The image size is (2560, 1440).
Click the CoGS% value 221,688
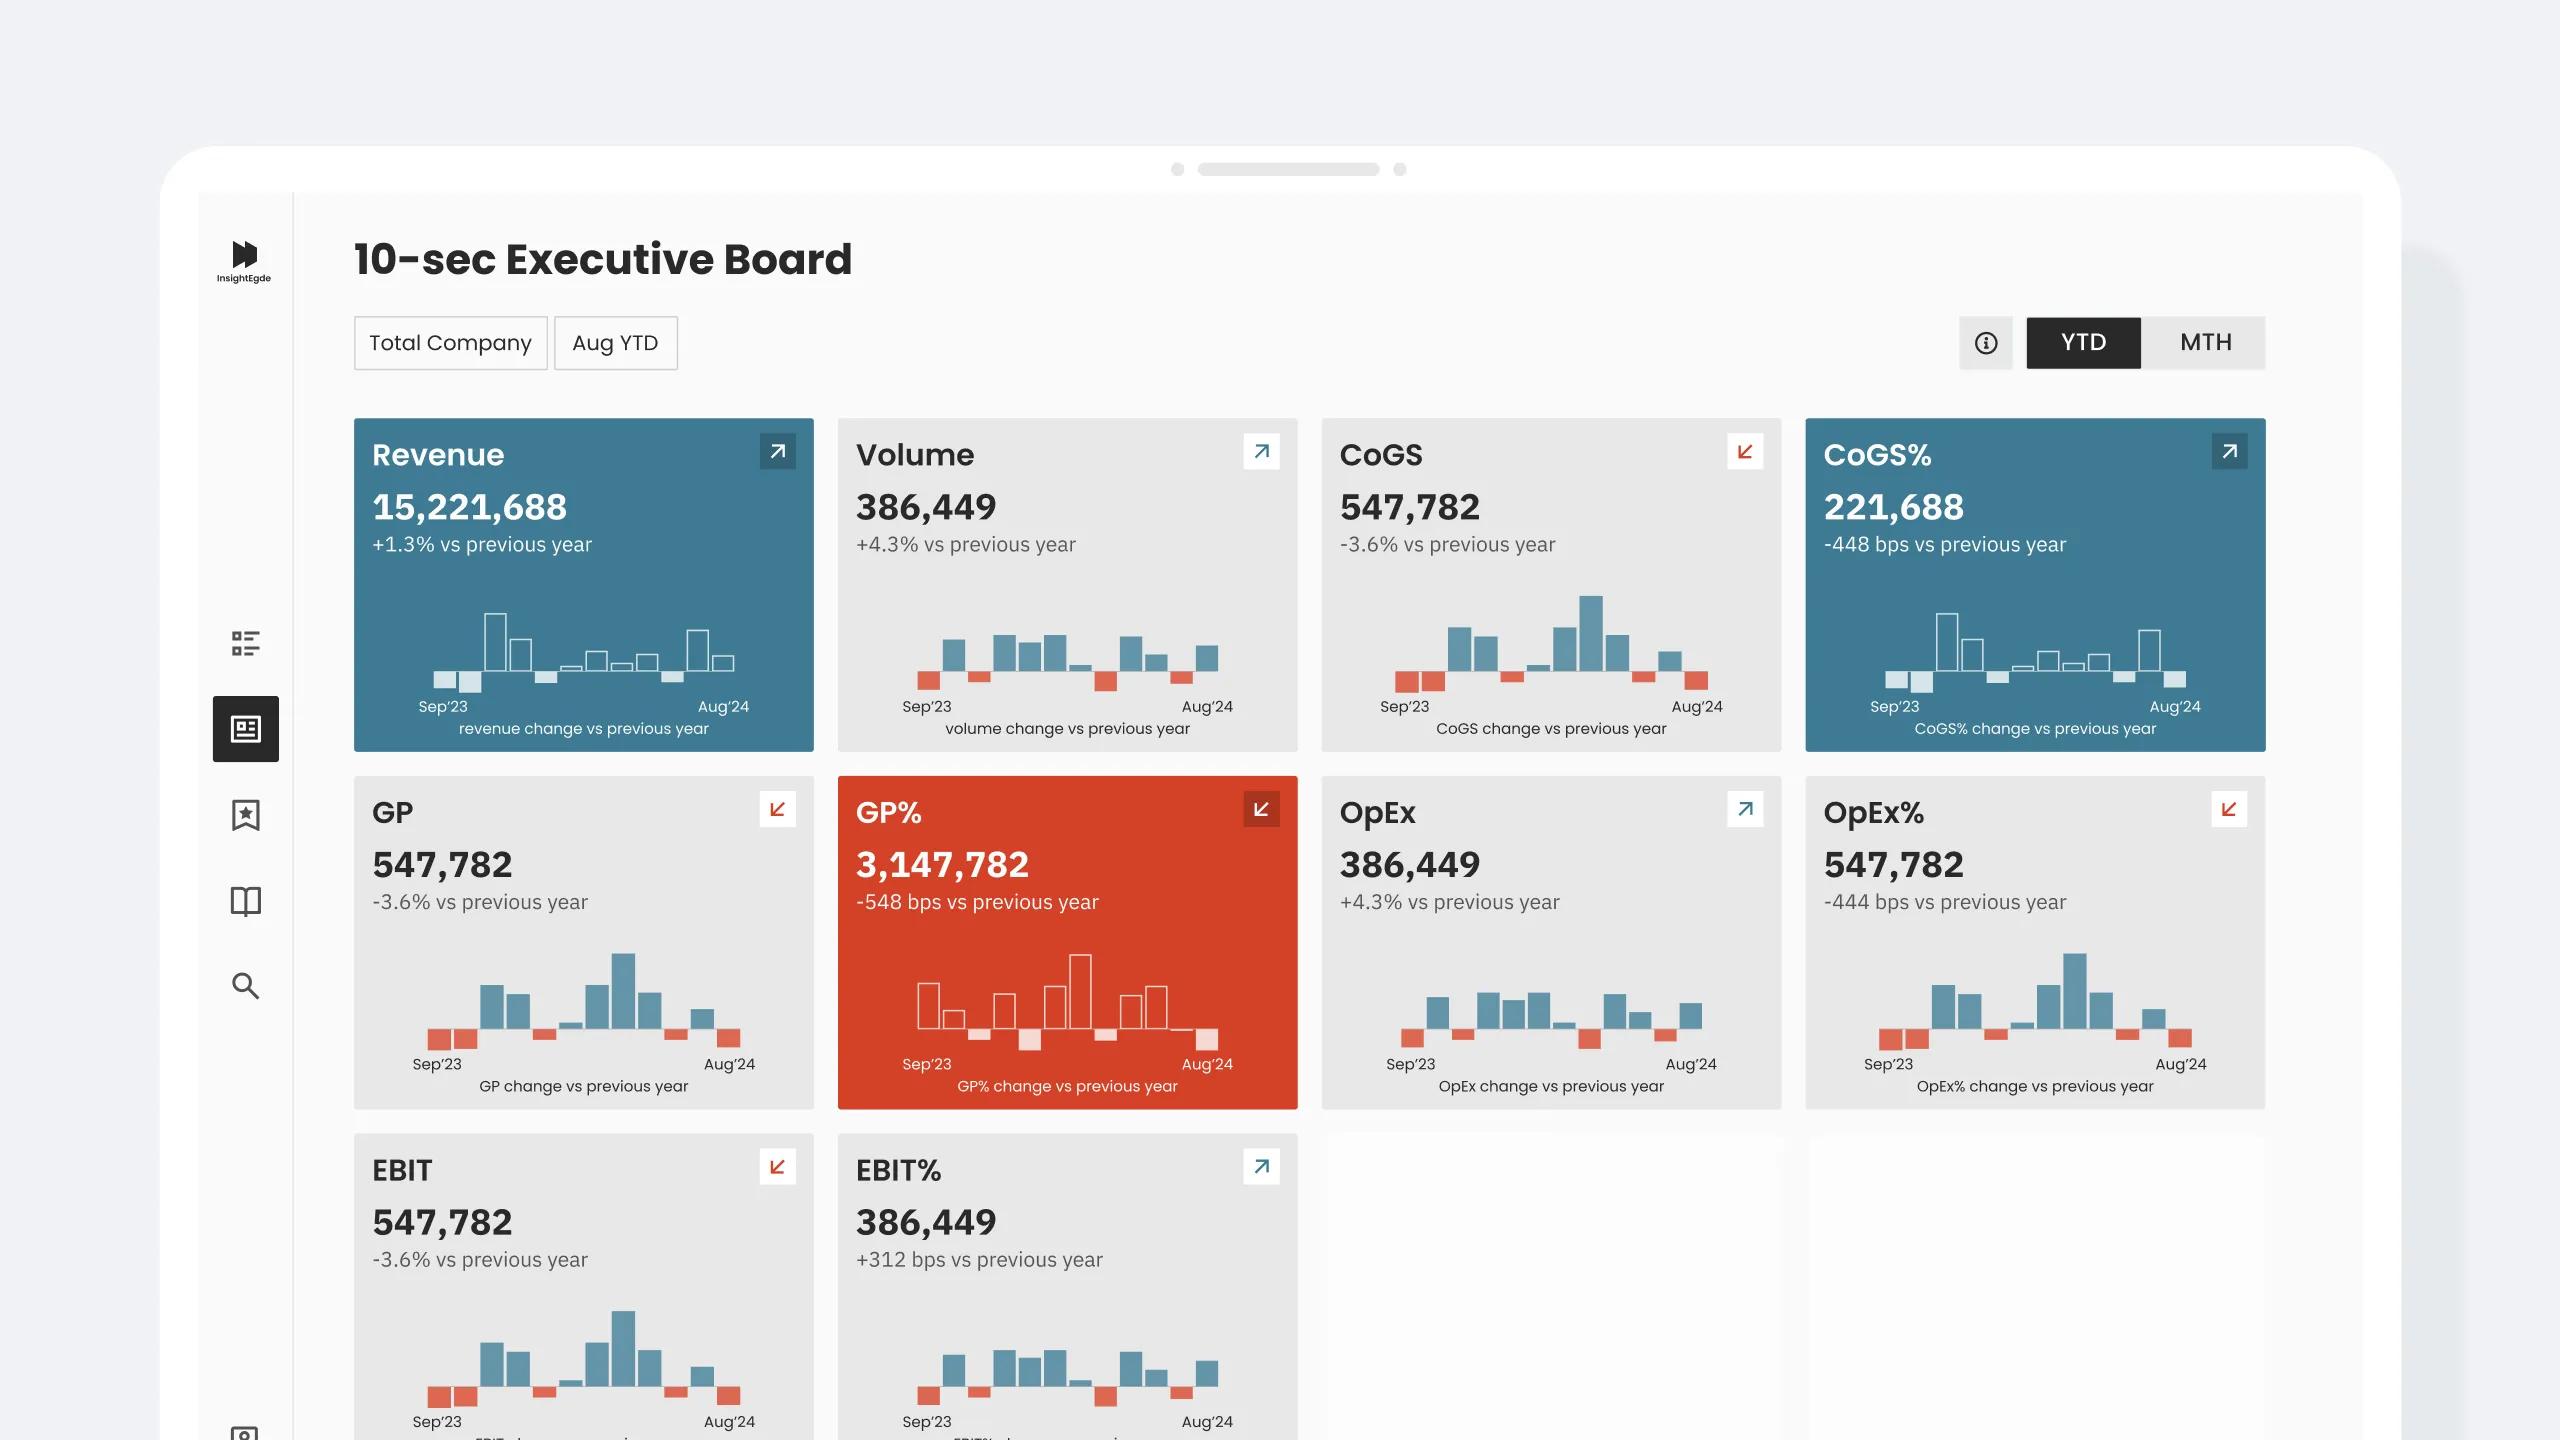[x=1894, y=507]
